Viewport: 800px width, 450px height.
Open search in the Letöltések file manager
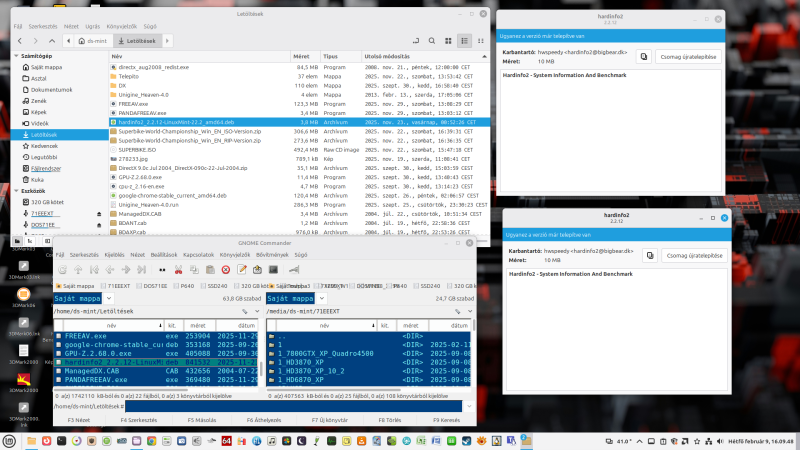click(432, 41)
